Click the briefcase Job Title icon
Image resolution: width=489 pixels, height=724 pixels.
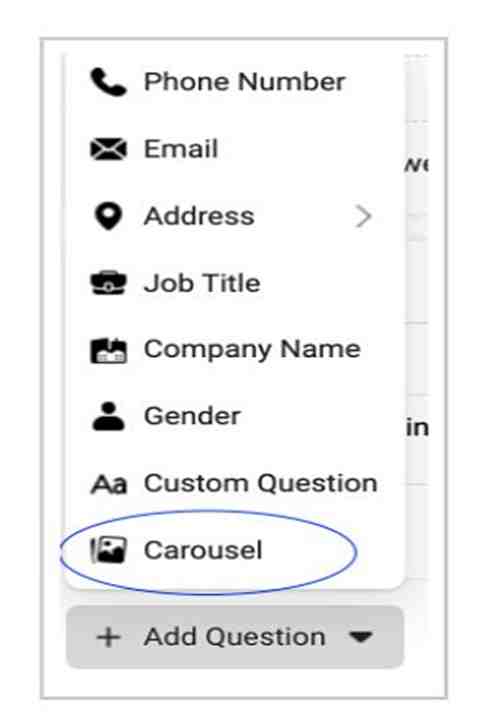[108, 283]
